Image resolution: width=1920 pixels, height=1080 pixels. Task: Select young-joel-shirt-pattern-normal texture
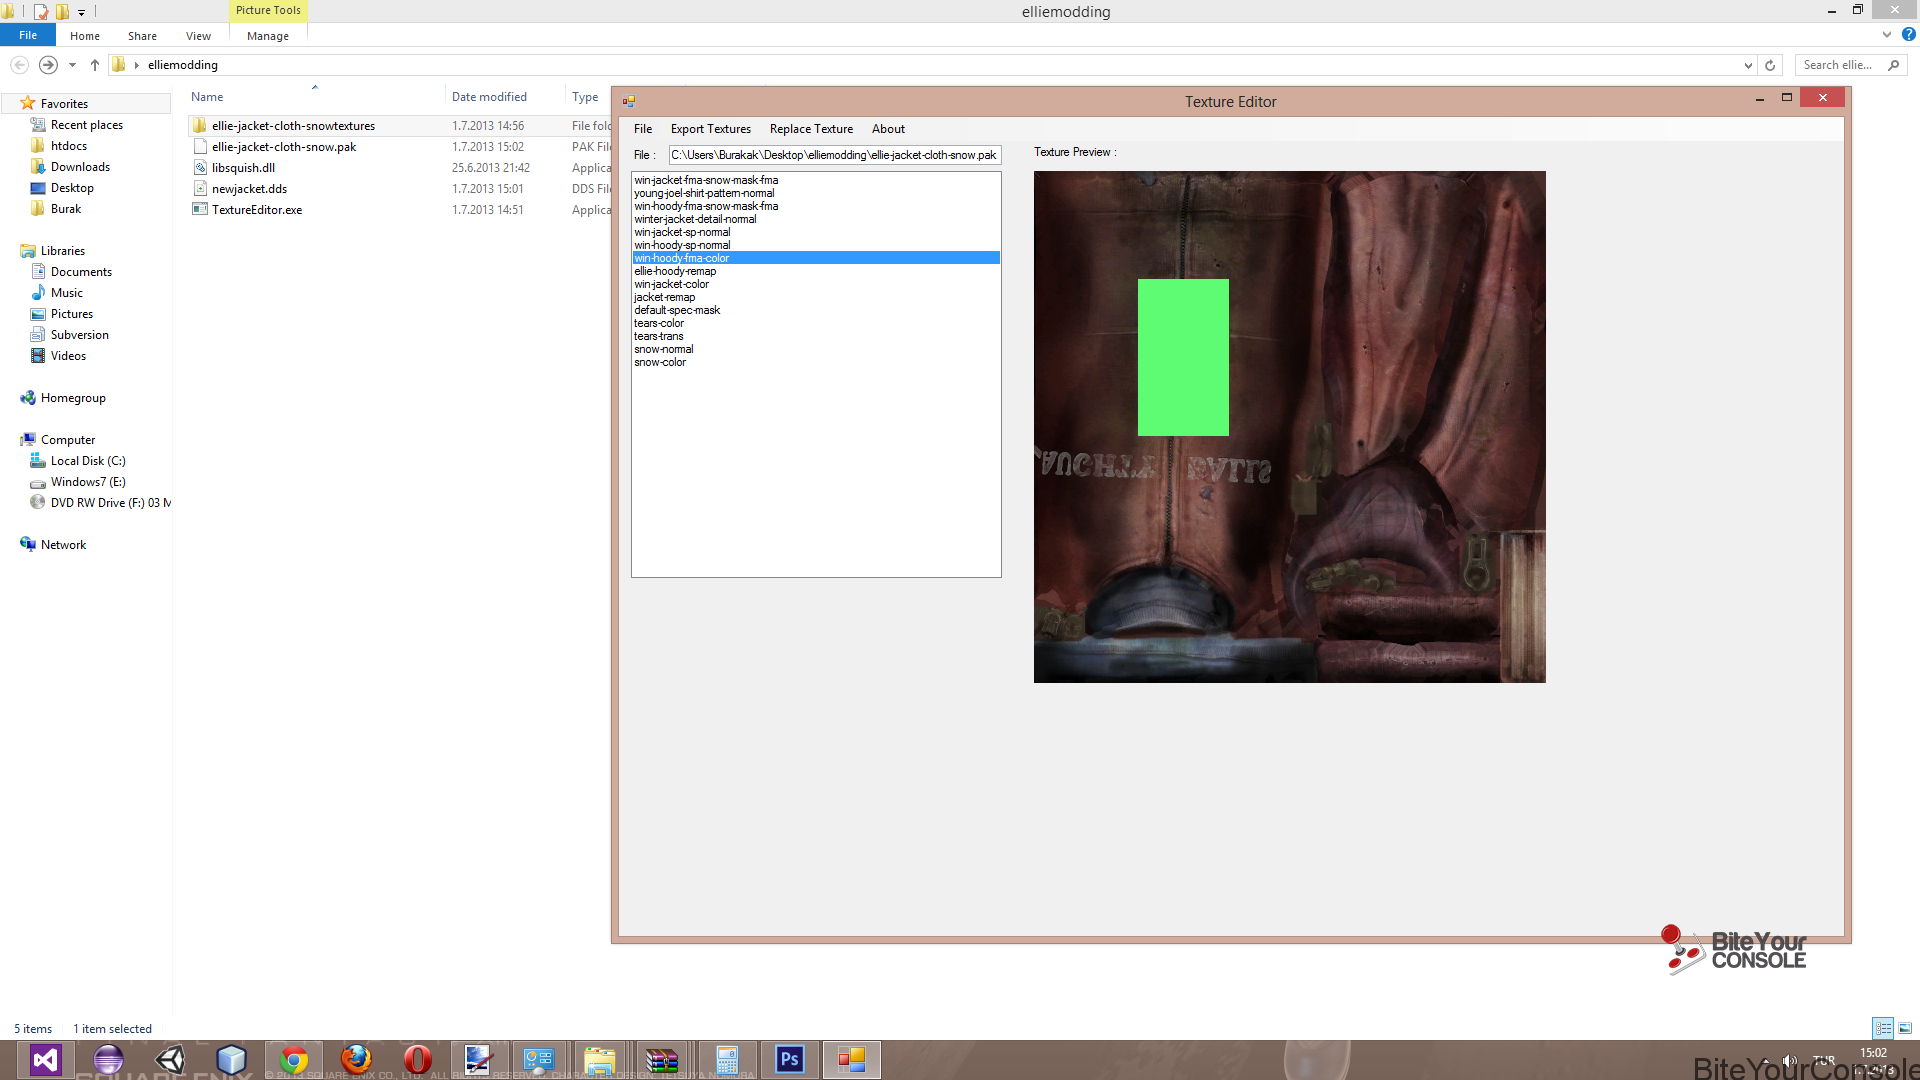[704, 193]
